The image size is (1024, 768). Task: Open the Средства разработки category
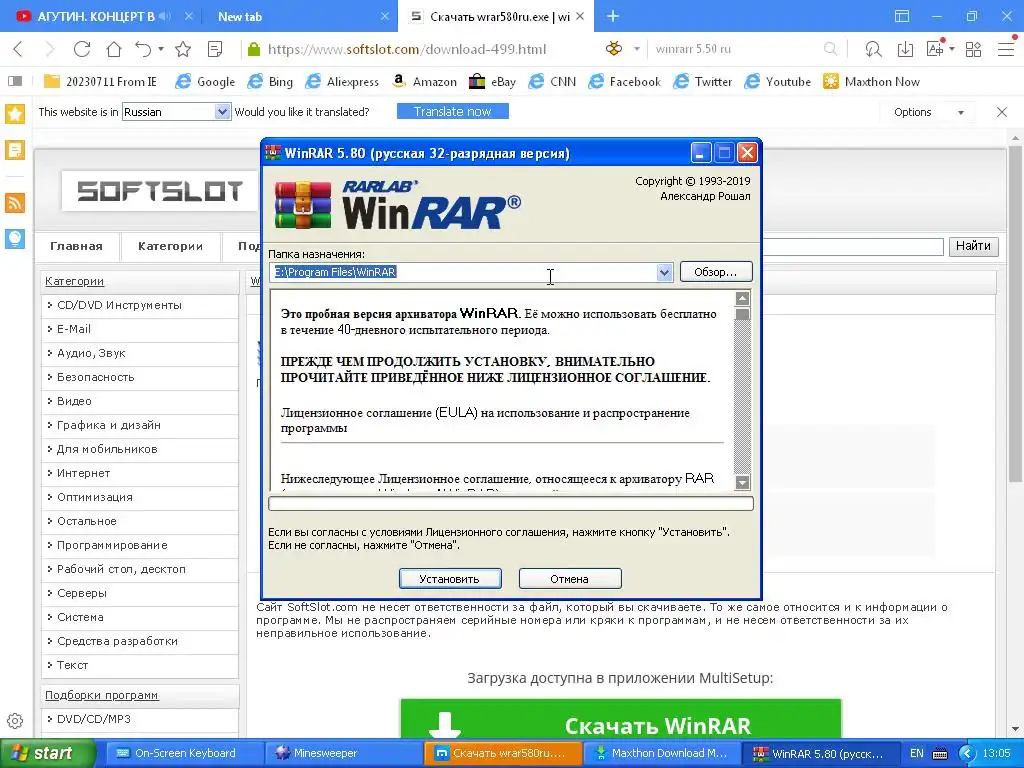coord(117,641)
